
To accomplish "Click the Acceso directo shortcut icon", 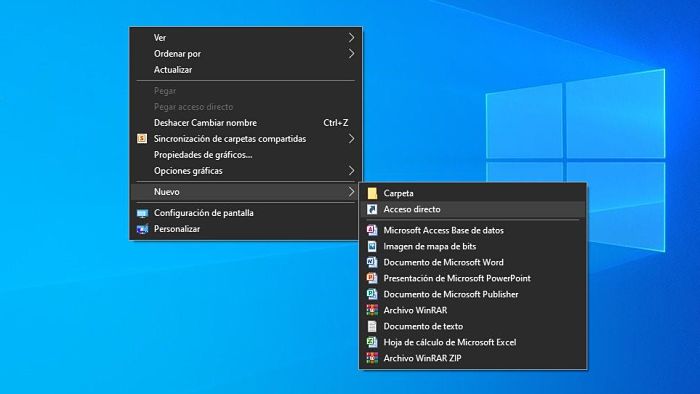I will (372, 209).
